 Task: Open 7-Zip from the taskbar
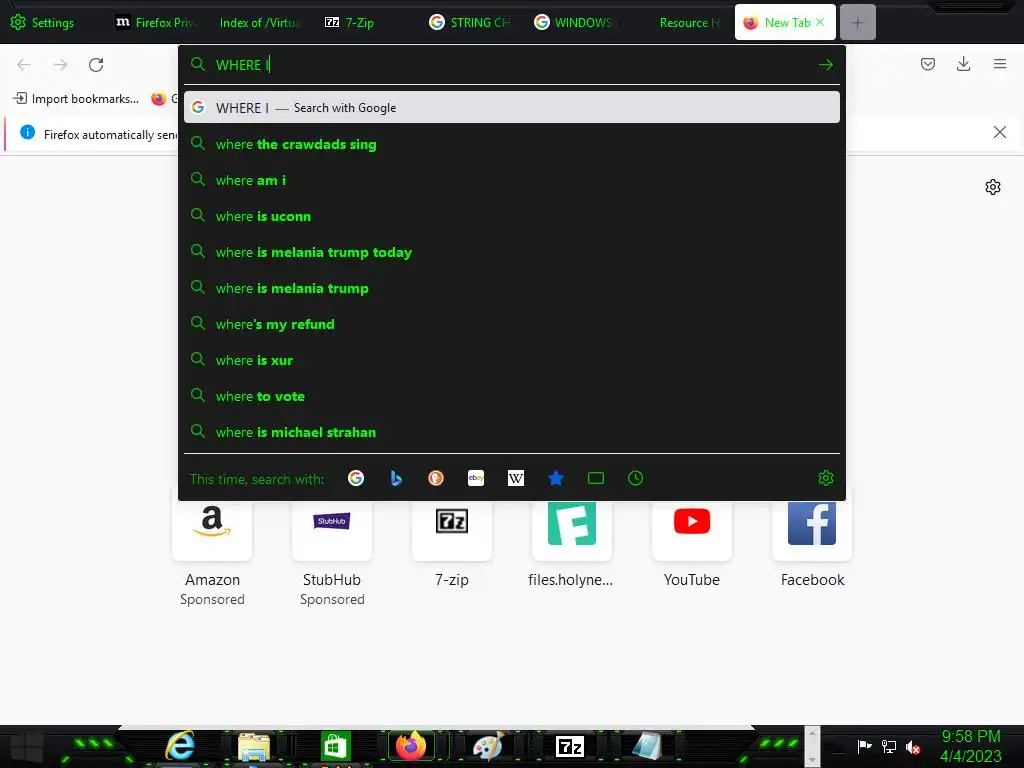tap(569, 746)
